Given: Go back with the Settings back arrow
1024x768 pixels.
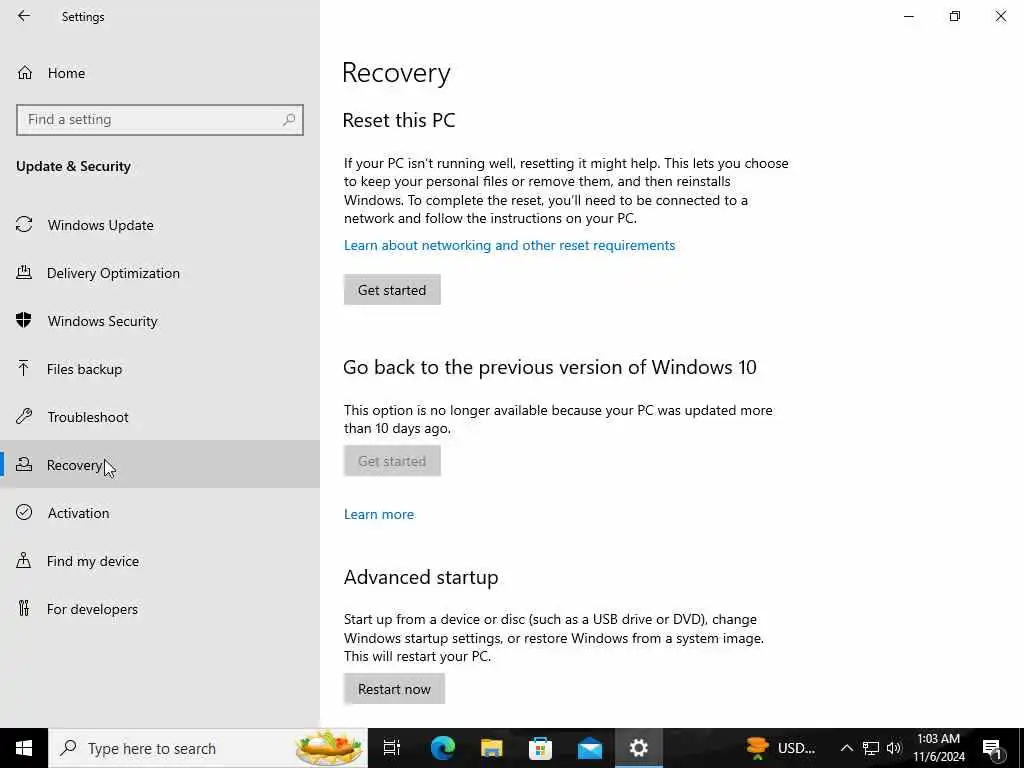Looking at the screenshot, I should [x=24, y=16].
